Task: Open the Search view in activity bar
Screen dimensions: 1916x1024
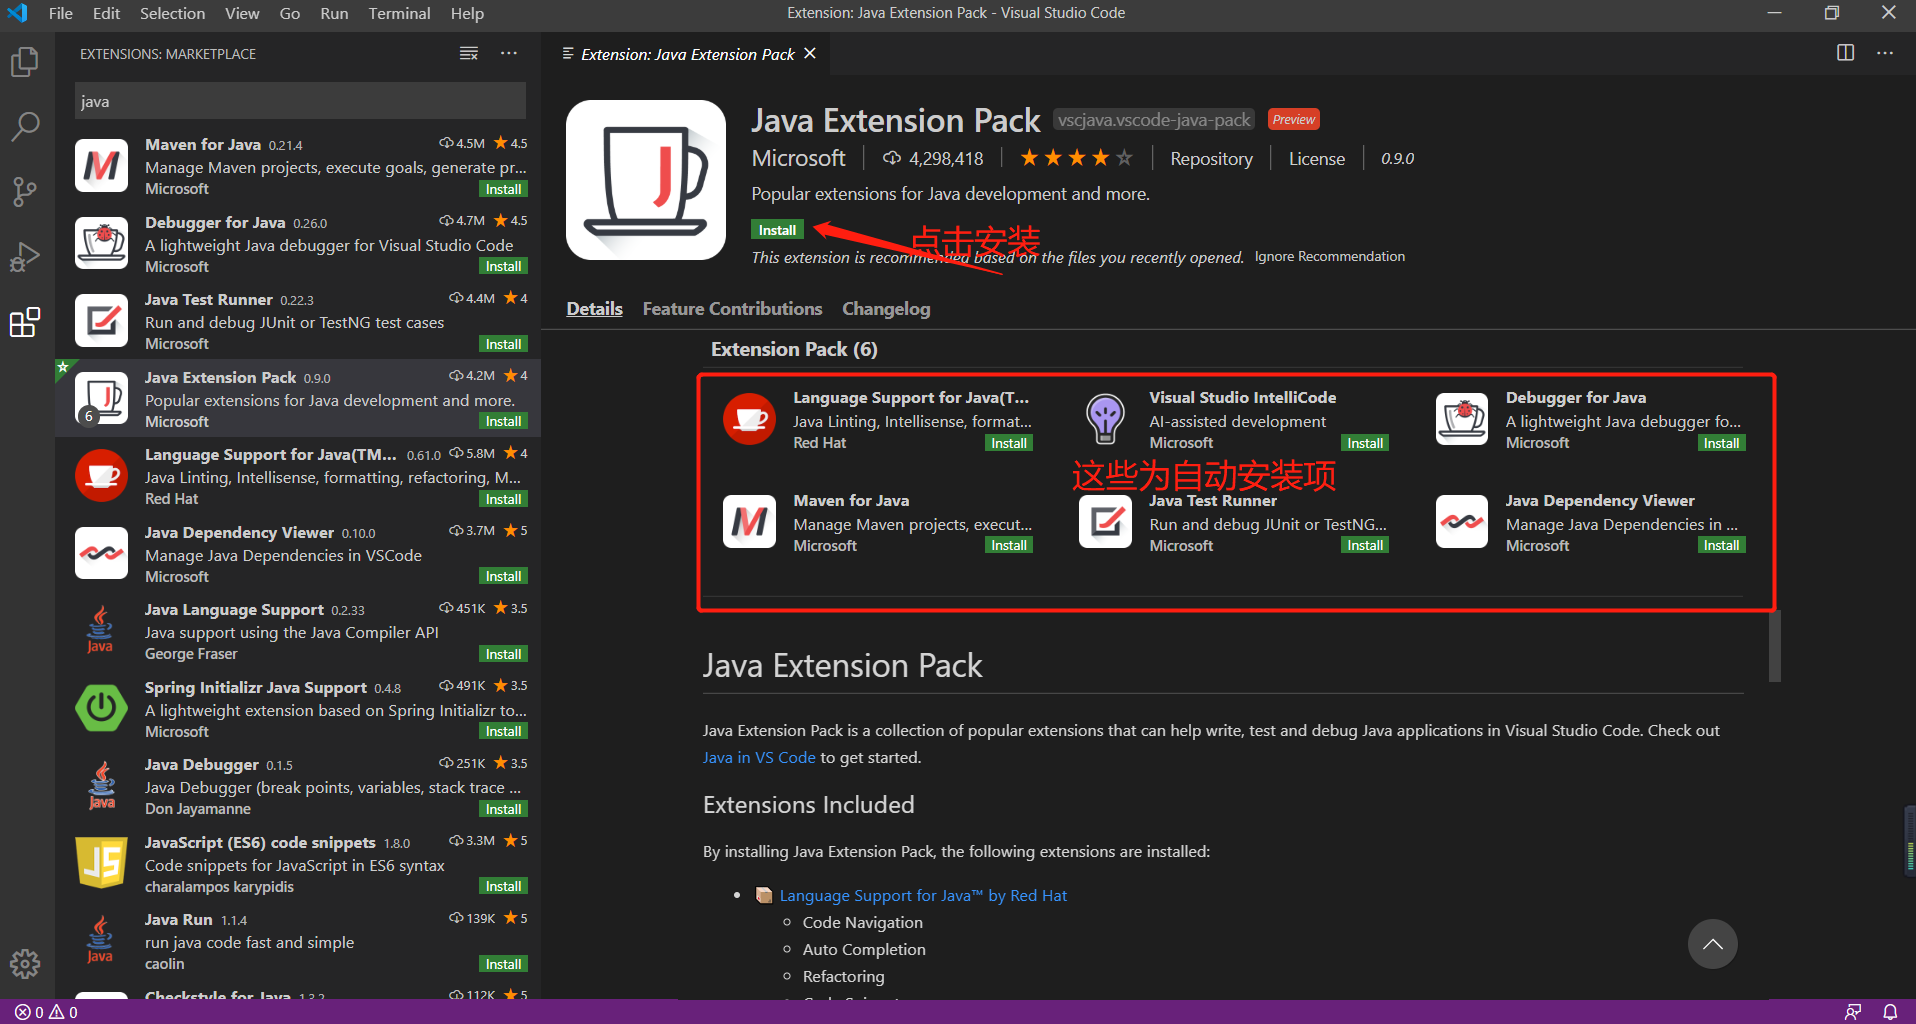Action: pyautogui.click(x=25, y=127)
